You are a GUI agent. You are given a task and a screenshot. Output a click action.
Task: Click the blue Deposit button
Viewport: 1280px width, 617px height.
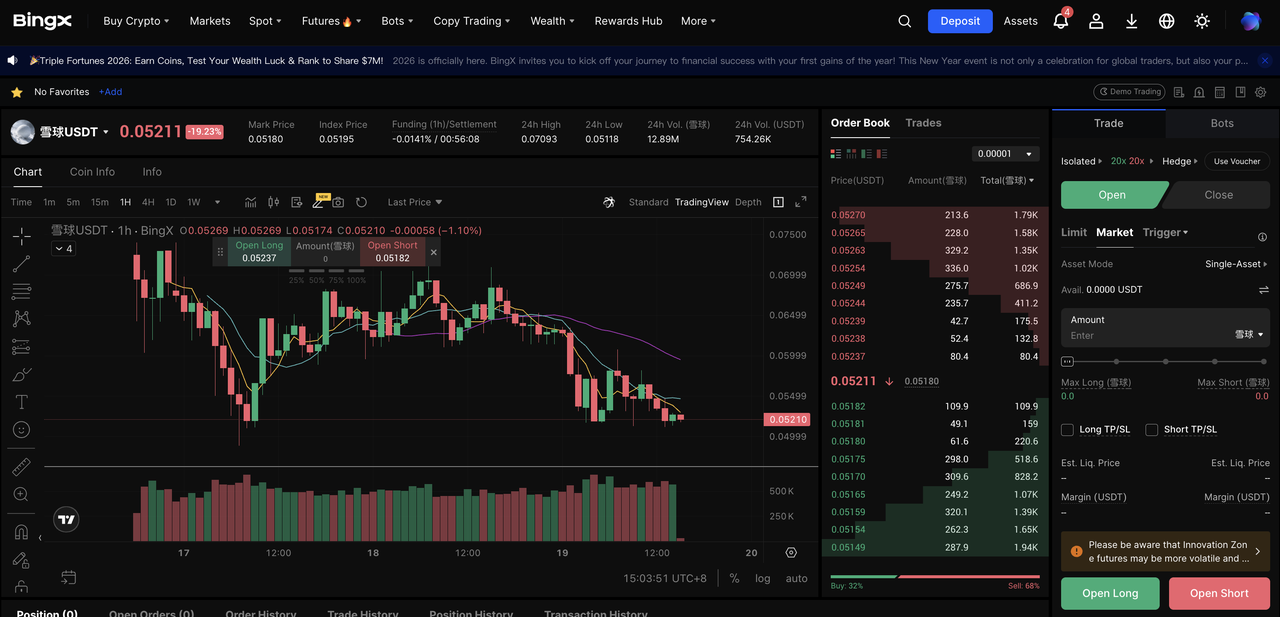coord(959,21)
